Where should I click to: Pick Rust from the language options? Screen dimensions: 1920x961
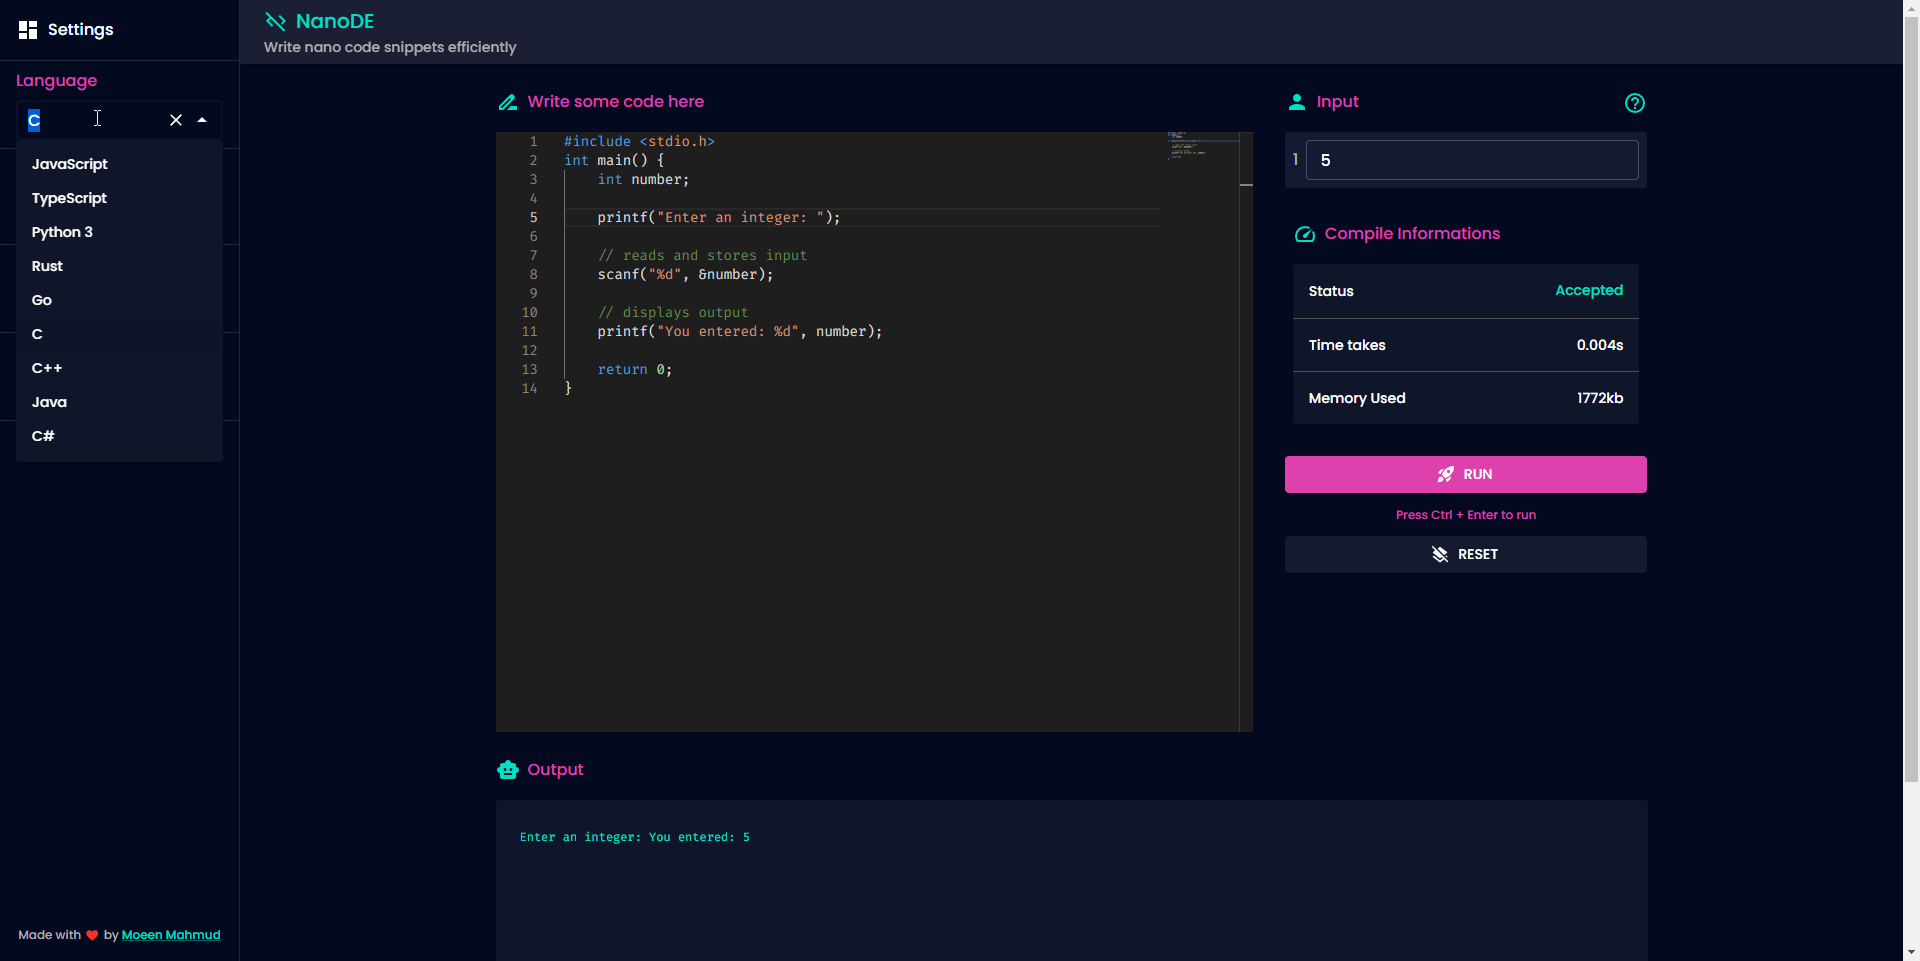[47, 266]
